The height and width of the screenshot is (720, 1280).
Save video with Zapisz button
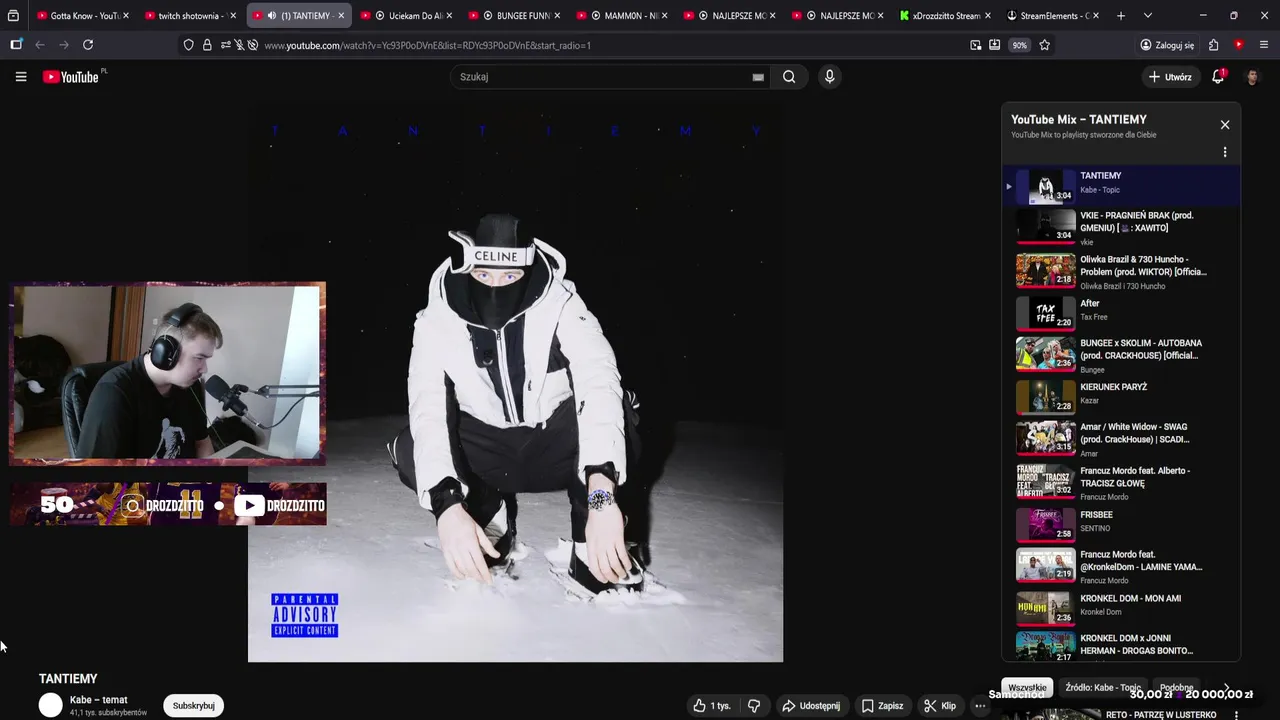[882, 706]
